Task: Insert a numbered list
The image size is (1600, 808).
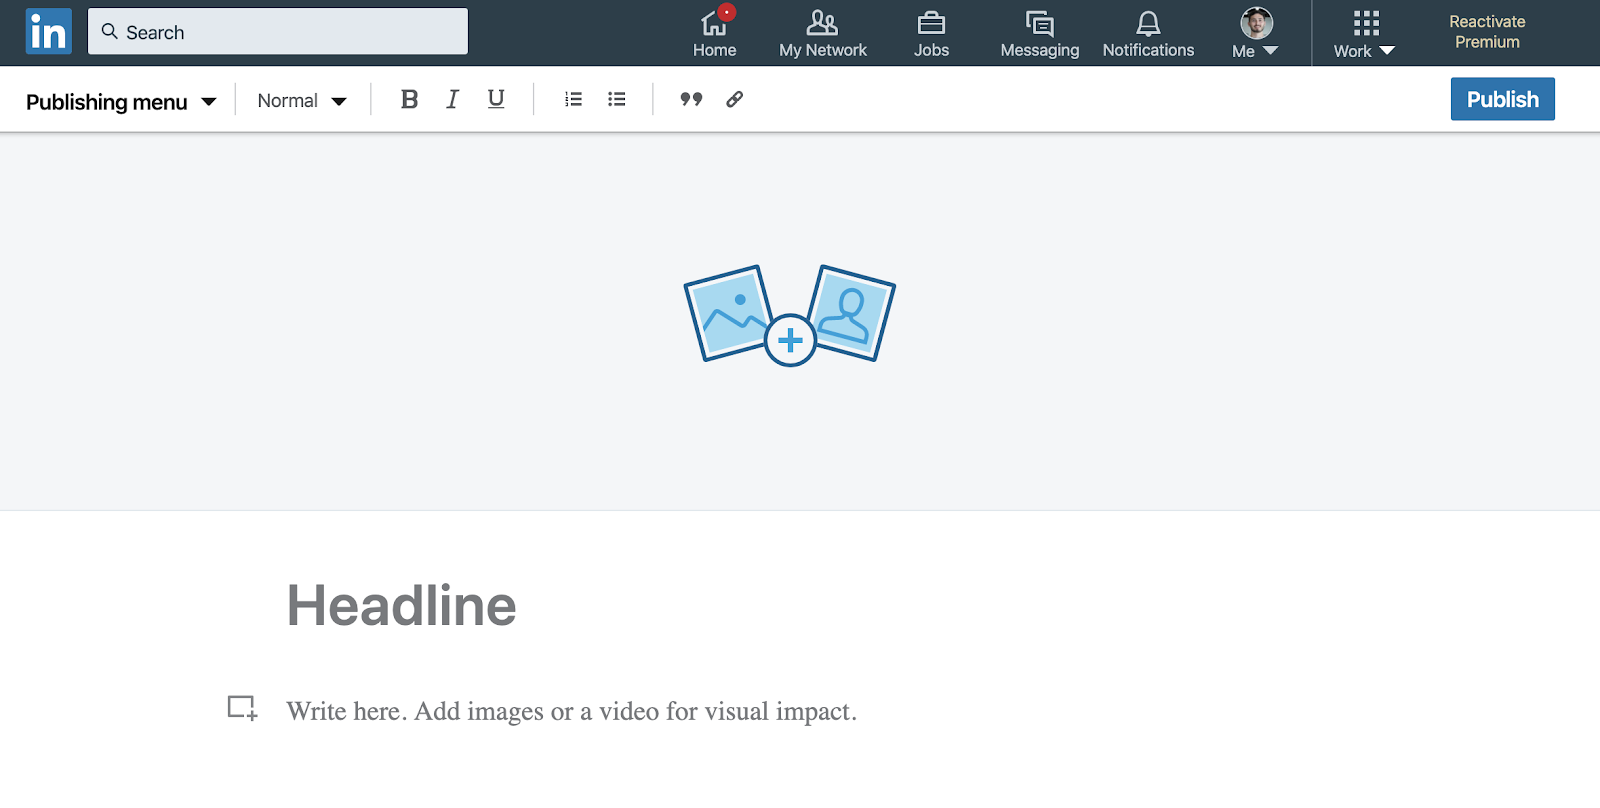Action: [x=573, y=99]
